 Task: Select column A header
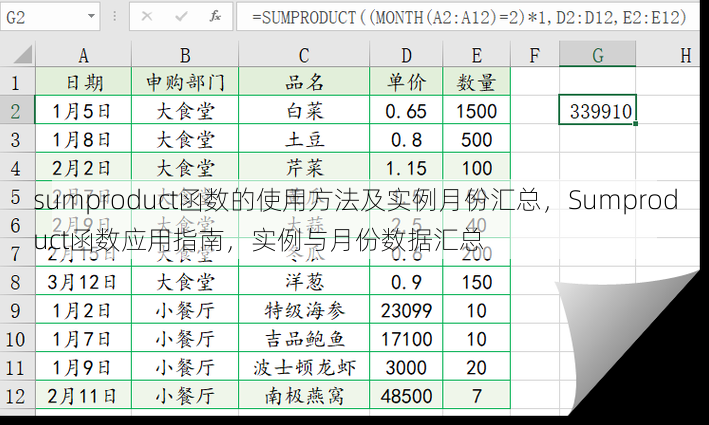(83, 55)
